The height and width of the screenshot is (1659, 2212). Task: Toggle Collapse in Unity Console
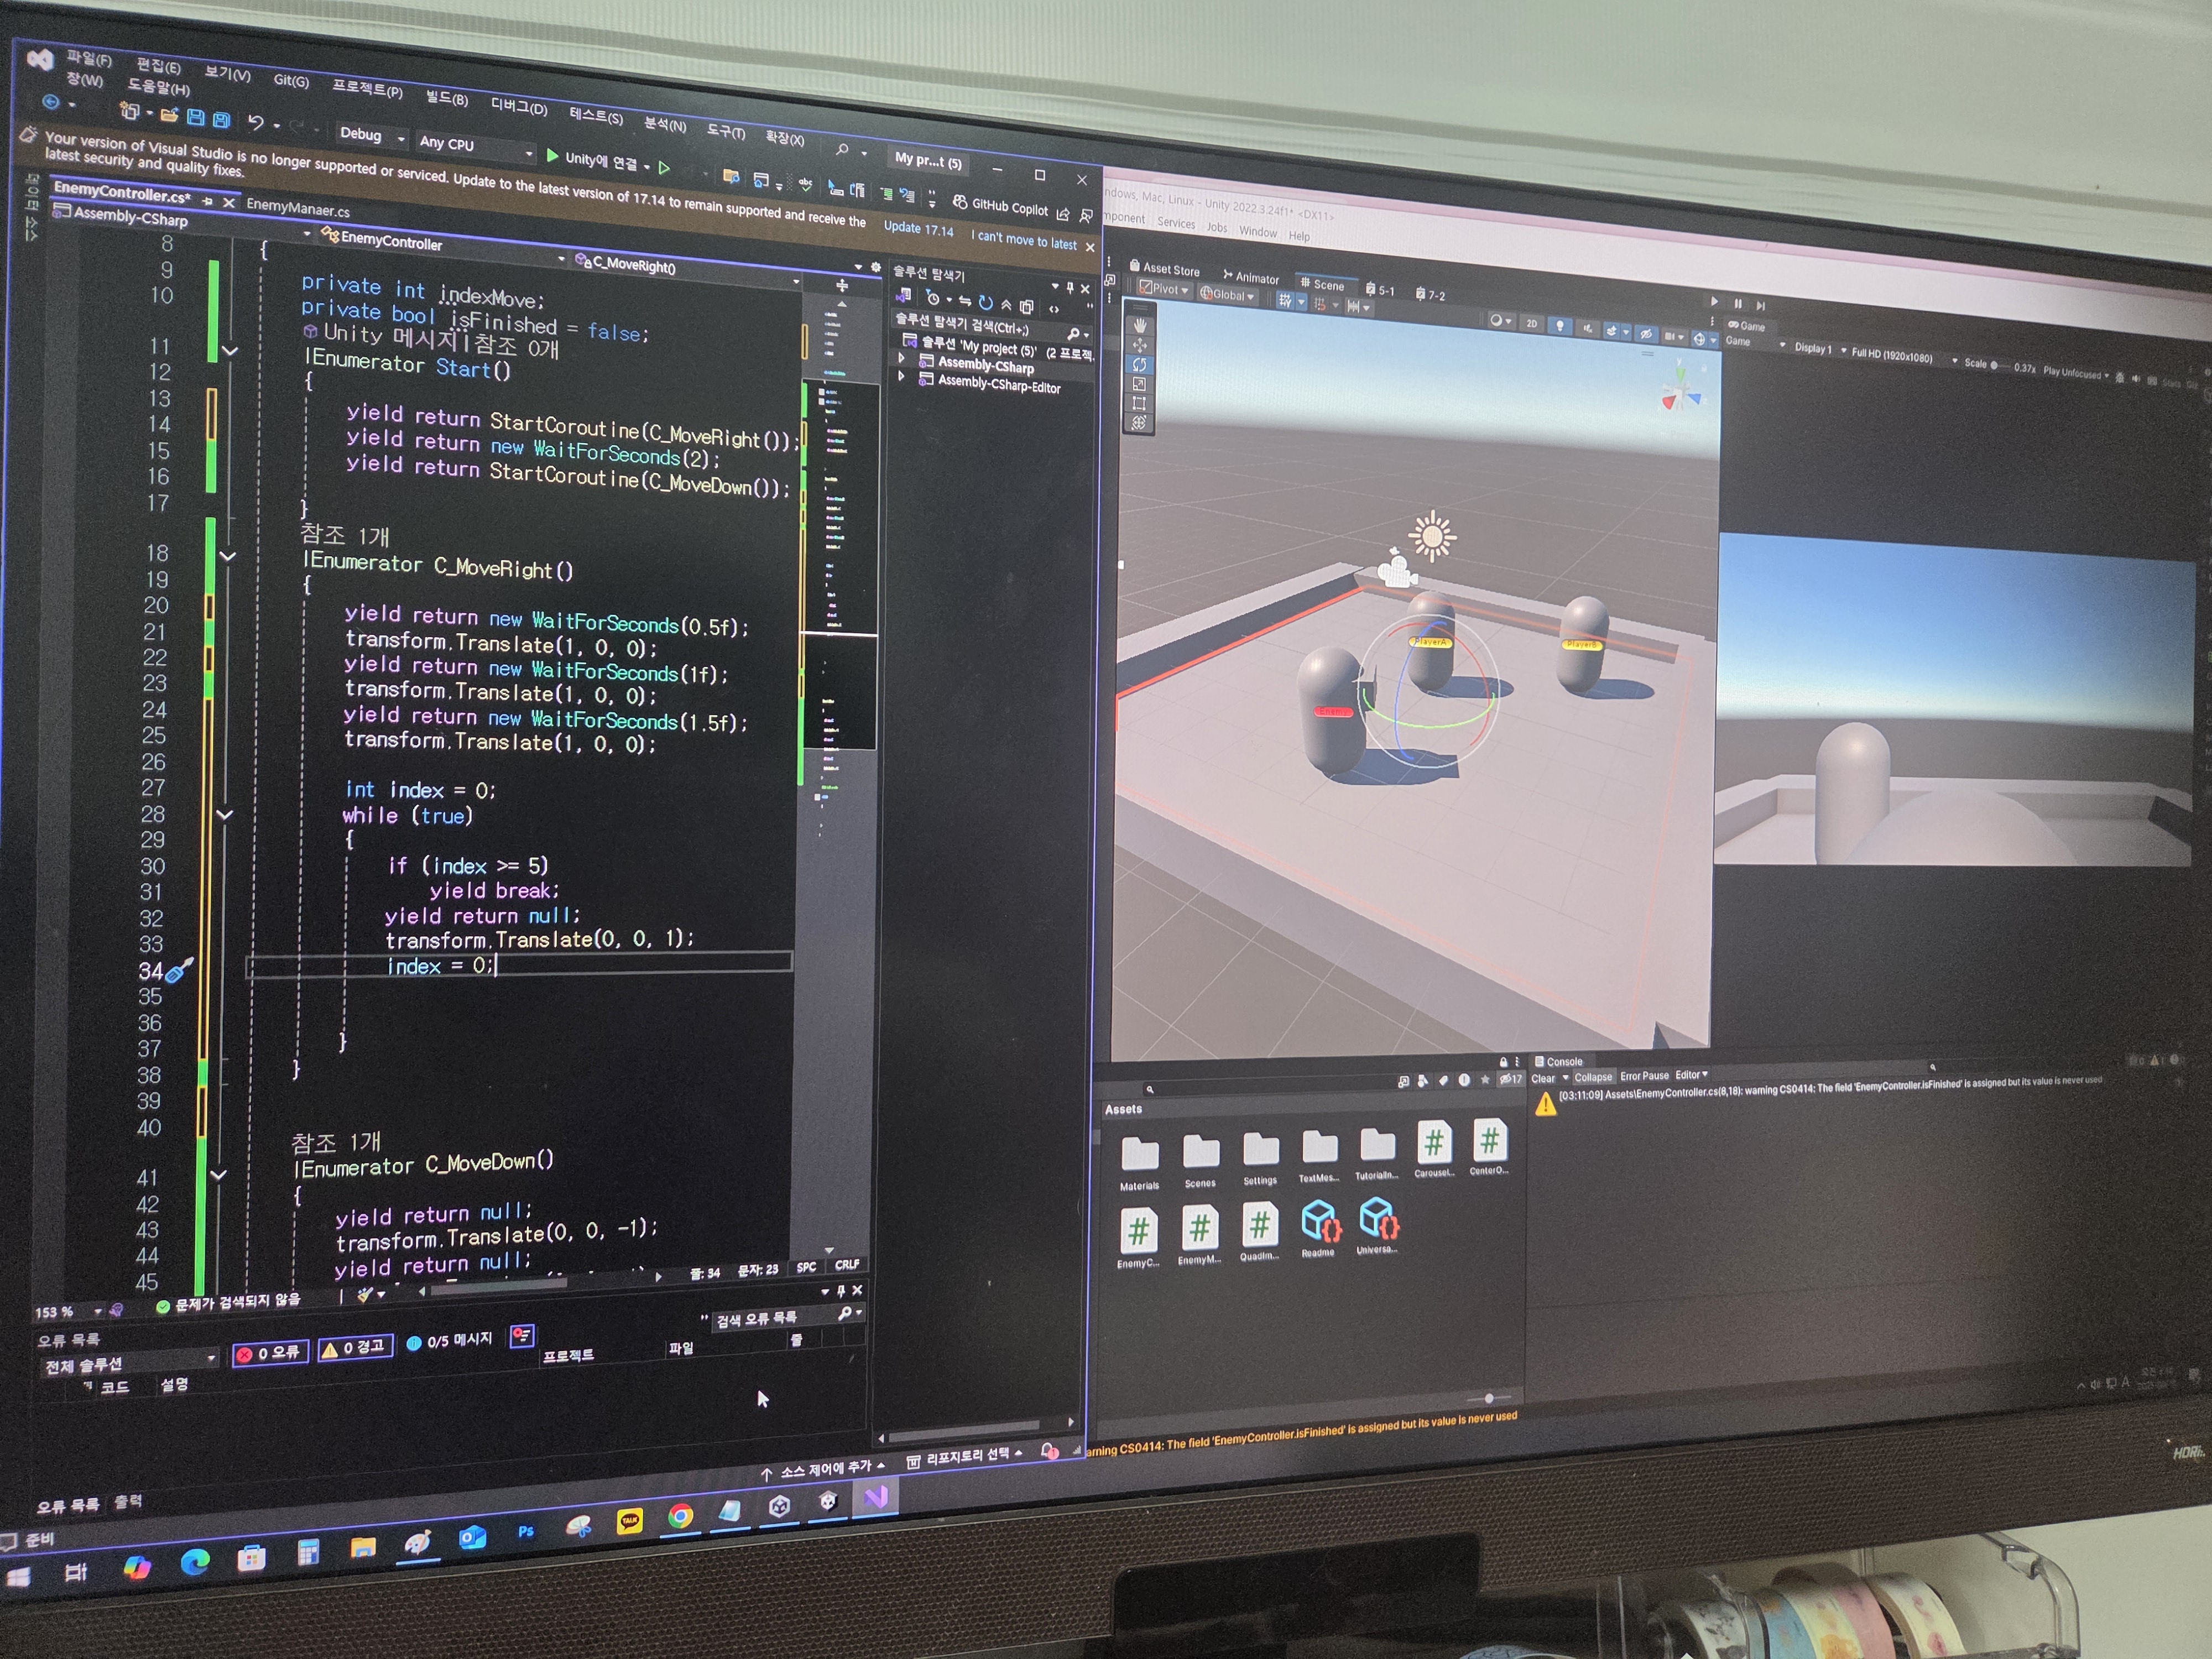1593,1077
